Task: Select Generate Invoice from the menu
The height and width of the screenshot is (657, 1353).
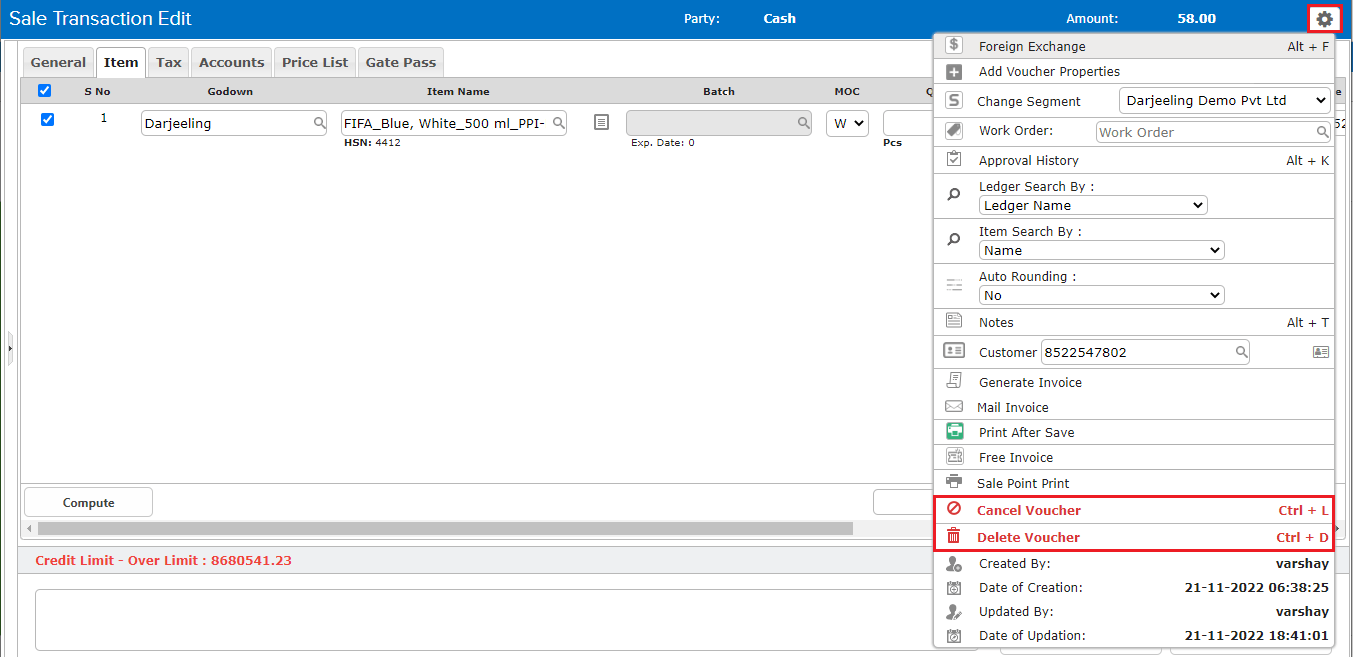Action: (1030, 382)
